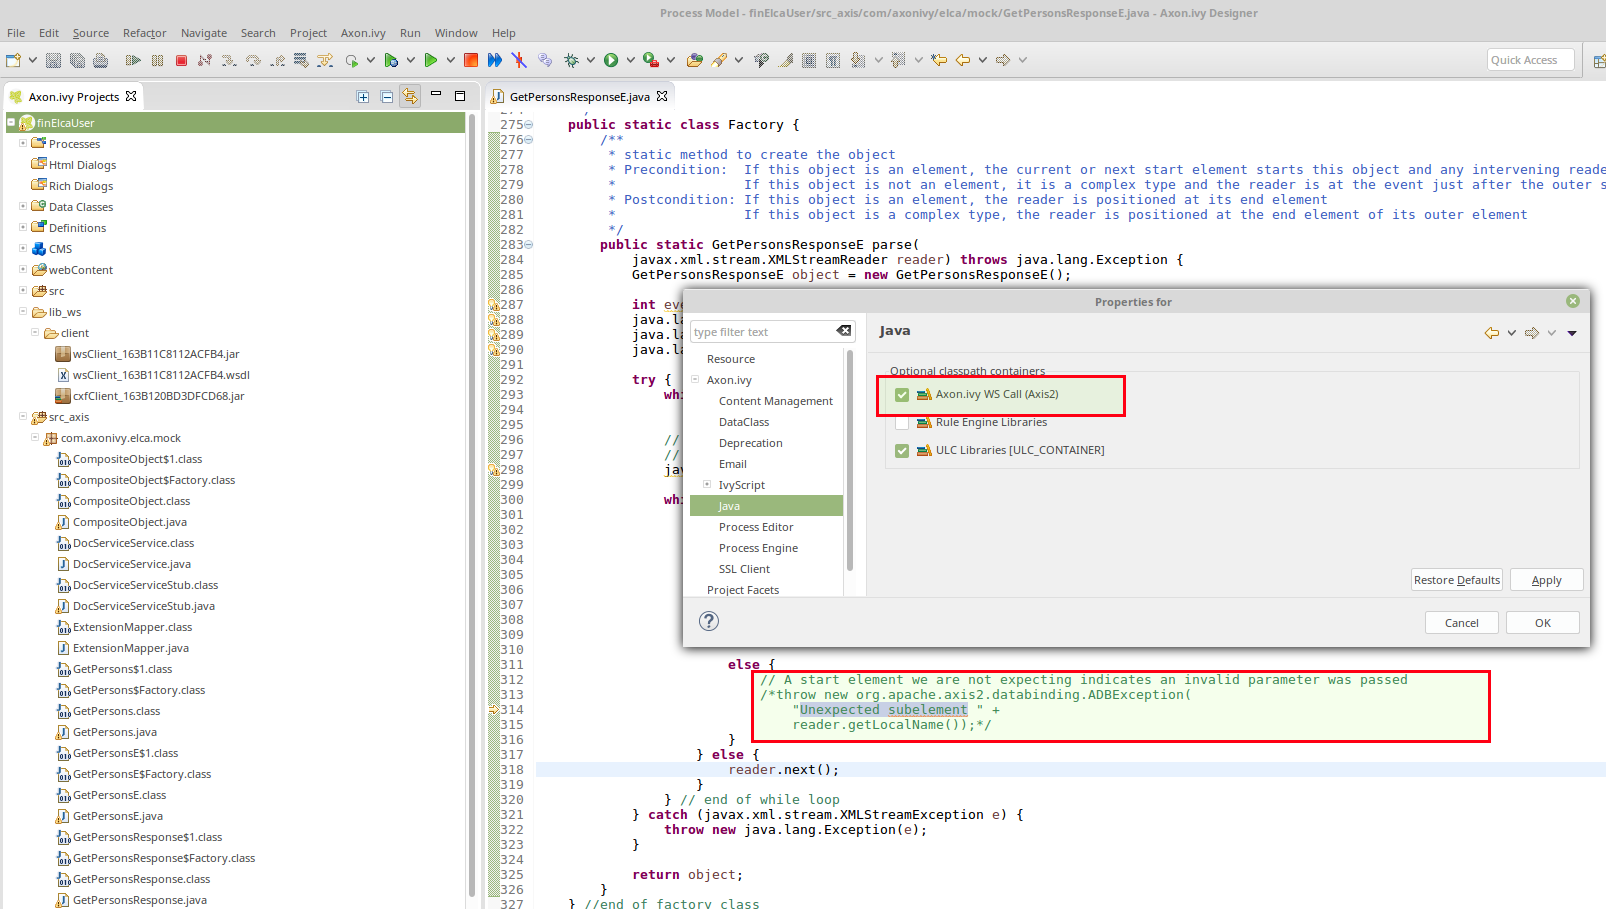The width and height of the screenshot is (1606, 909).
Task: Open the Window menu
Action: click(x=456, y=33)
